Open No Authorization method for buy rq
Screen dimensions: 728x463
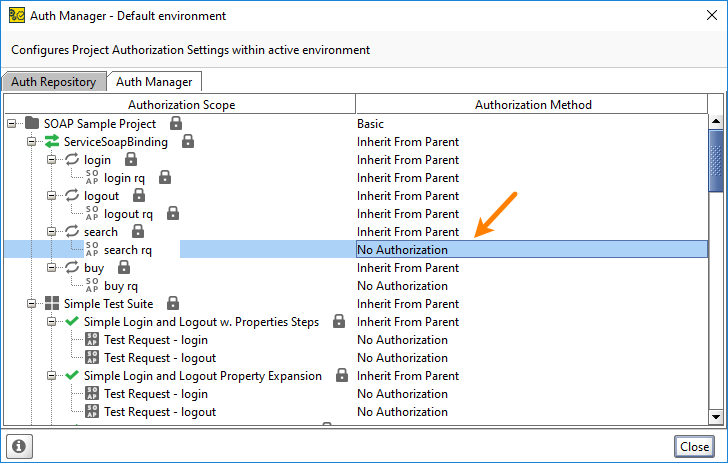point(532,286)
